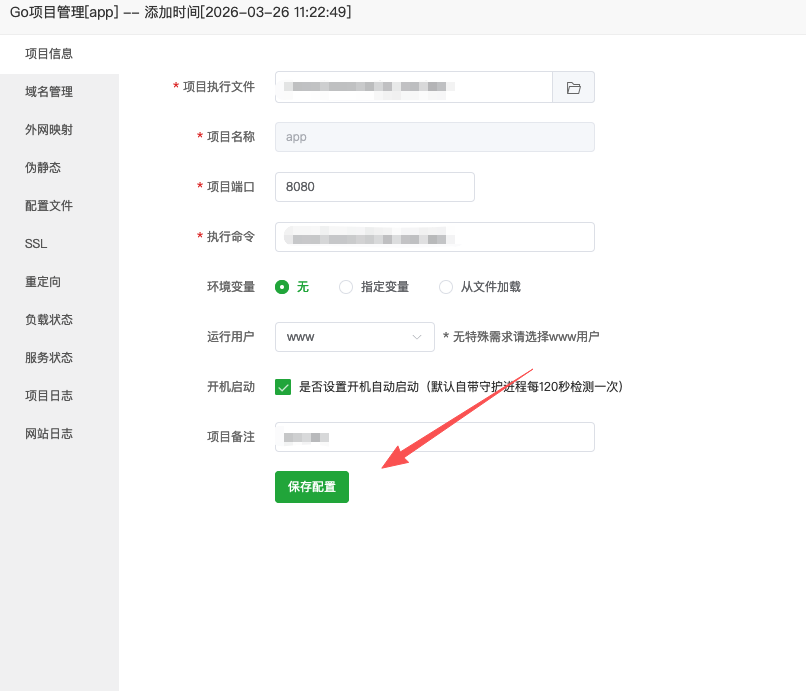806x691 pixels.
Task: Click the 无特殊需求请选择www用户 hint
Action: pos(521,337)
